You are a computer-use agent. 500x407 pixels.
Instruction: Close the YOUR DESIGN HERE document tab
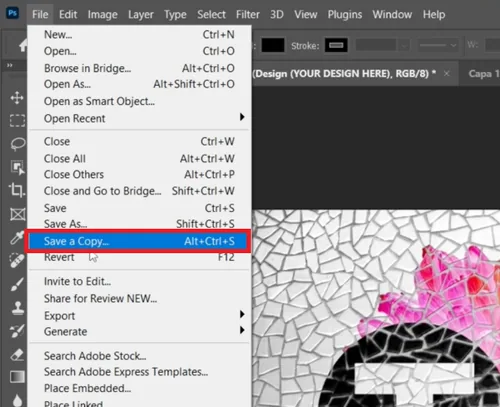click(447, 73)
